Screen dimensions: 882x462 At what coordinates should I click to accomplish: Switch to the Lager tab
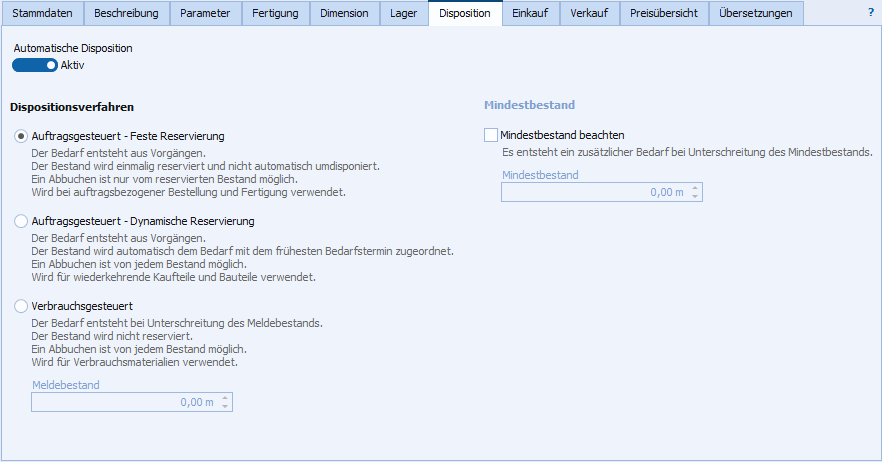pos(404,13)
